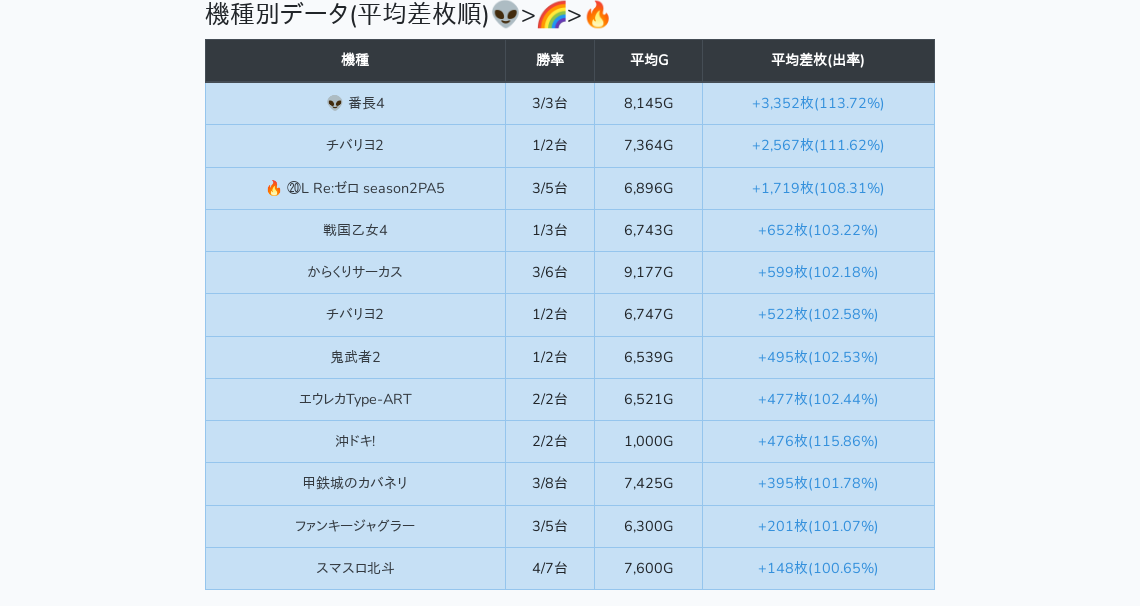This screenshot has height=606, width=1140.
Task: Sort by the 機種 column header
Action: pos(355,60)
